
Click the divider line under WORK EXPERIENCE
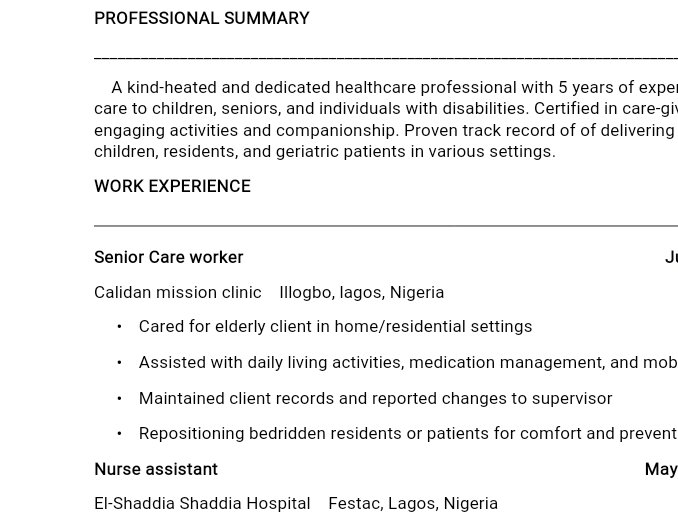(385, 226)
